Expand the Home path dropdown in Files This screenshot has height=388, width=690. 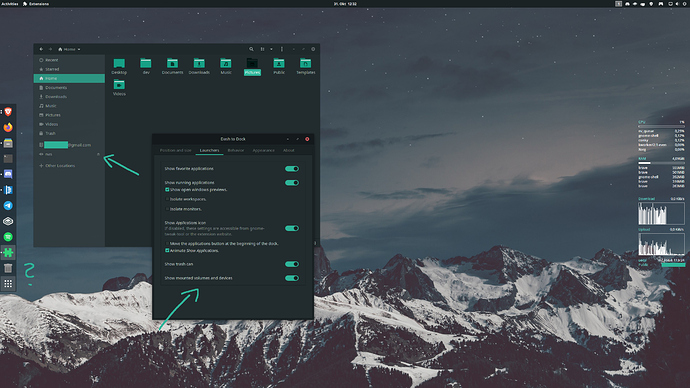(70, 49)
